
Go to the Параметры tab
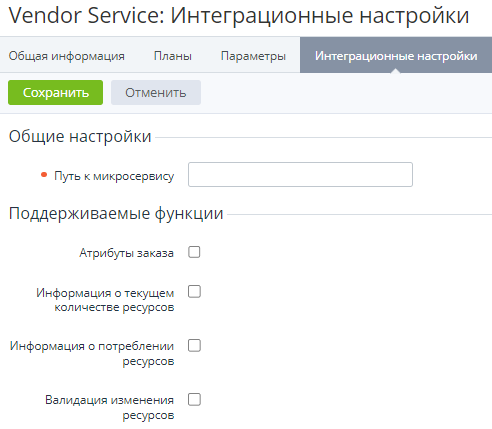[253, 56]
